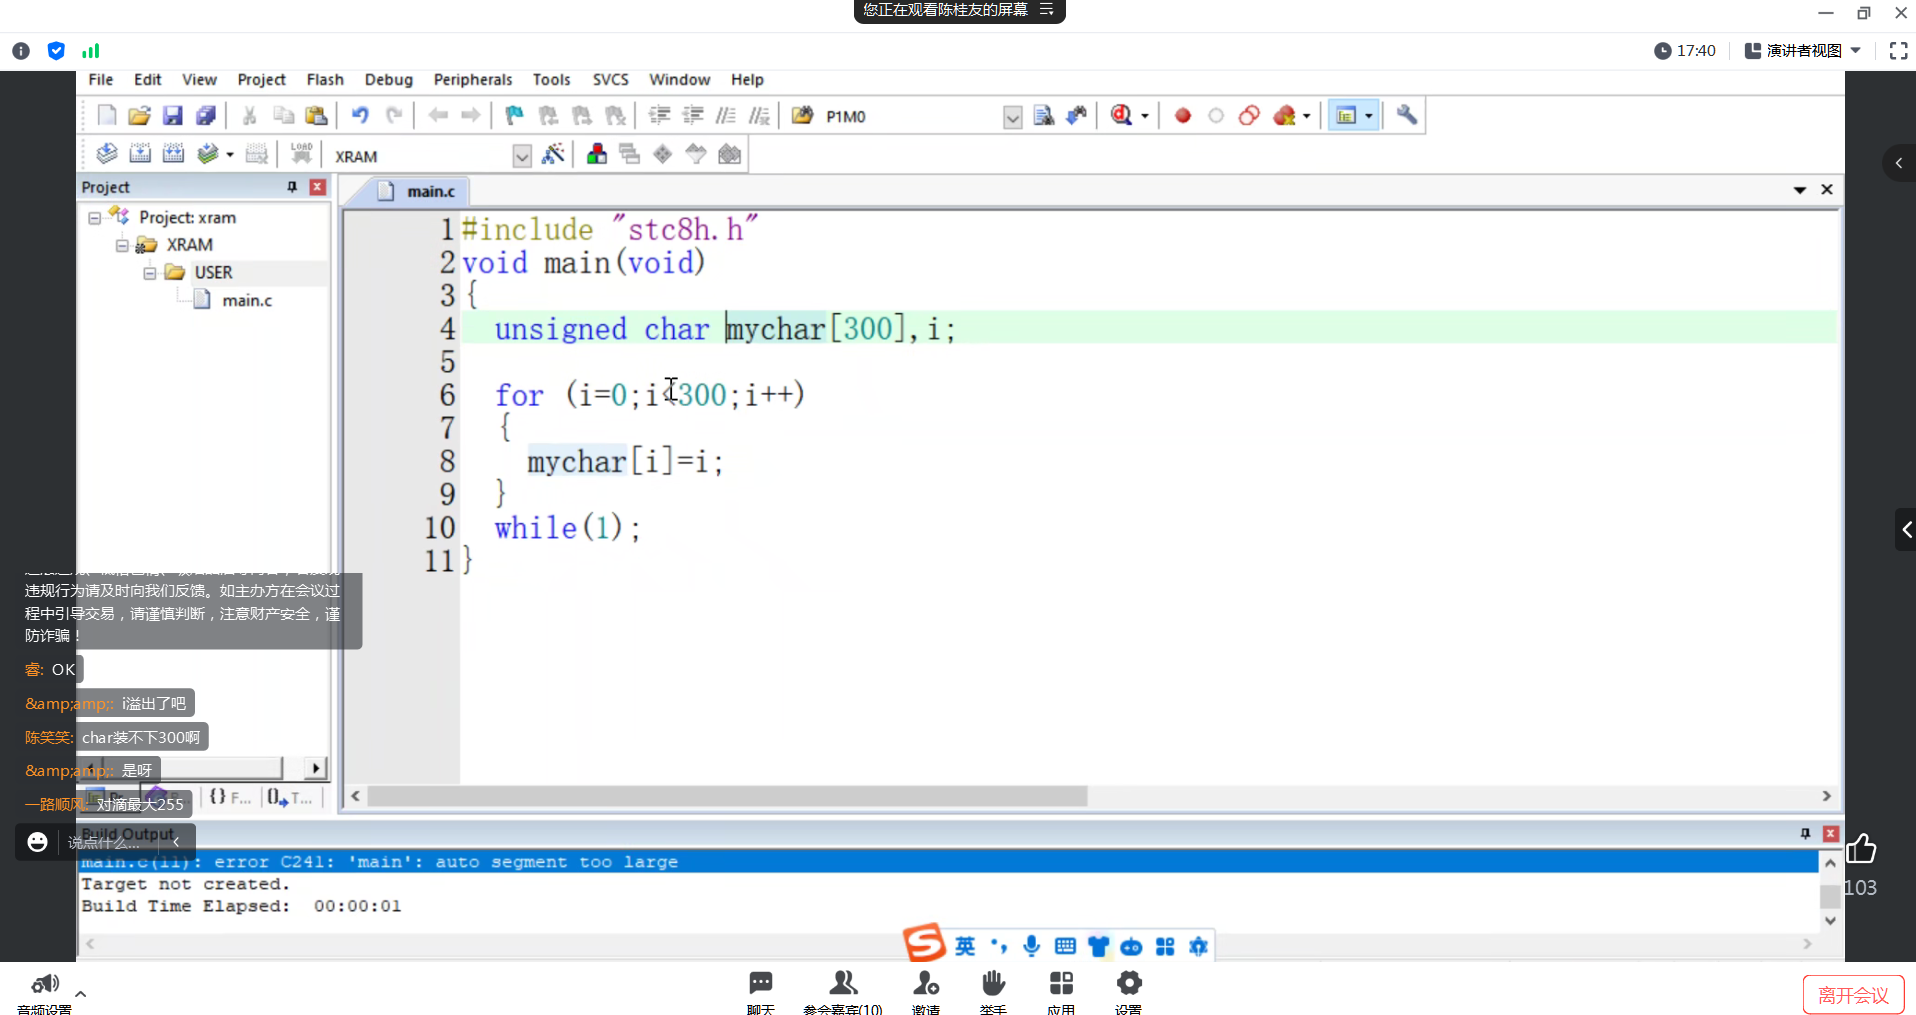The image size is (1916, 1015).
Task: Raise hand in the meeting
Action: [x=993, y=991]
